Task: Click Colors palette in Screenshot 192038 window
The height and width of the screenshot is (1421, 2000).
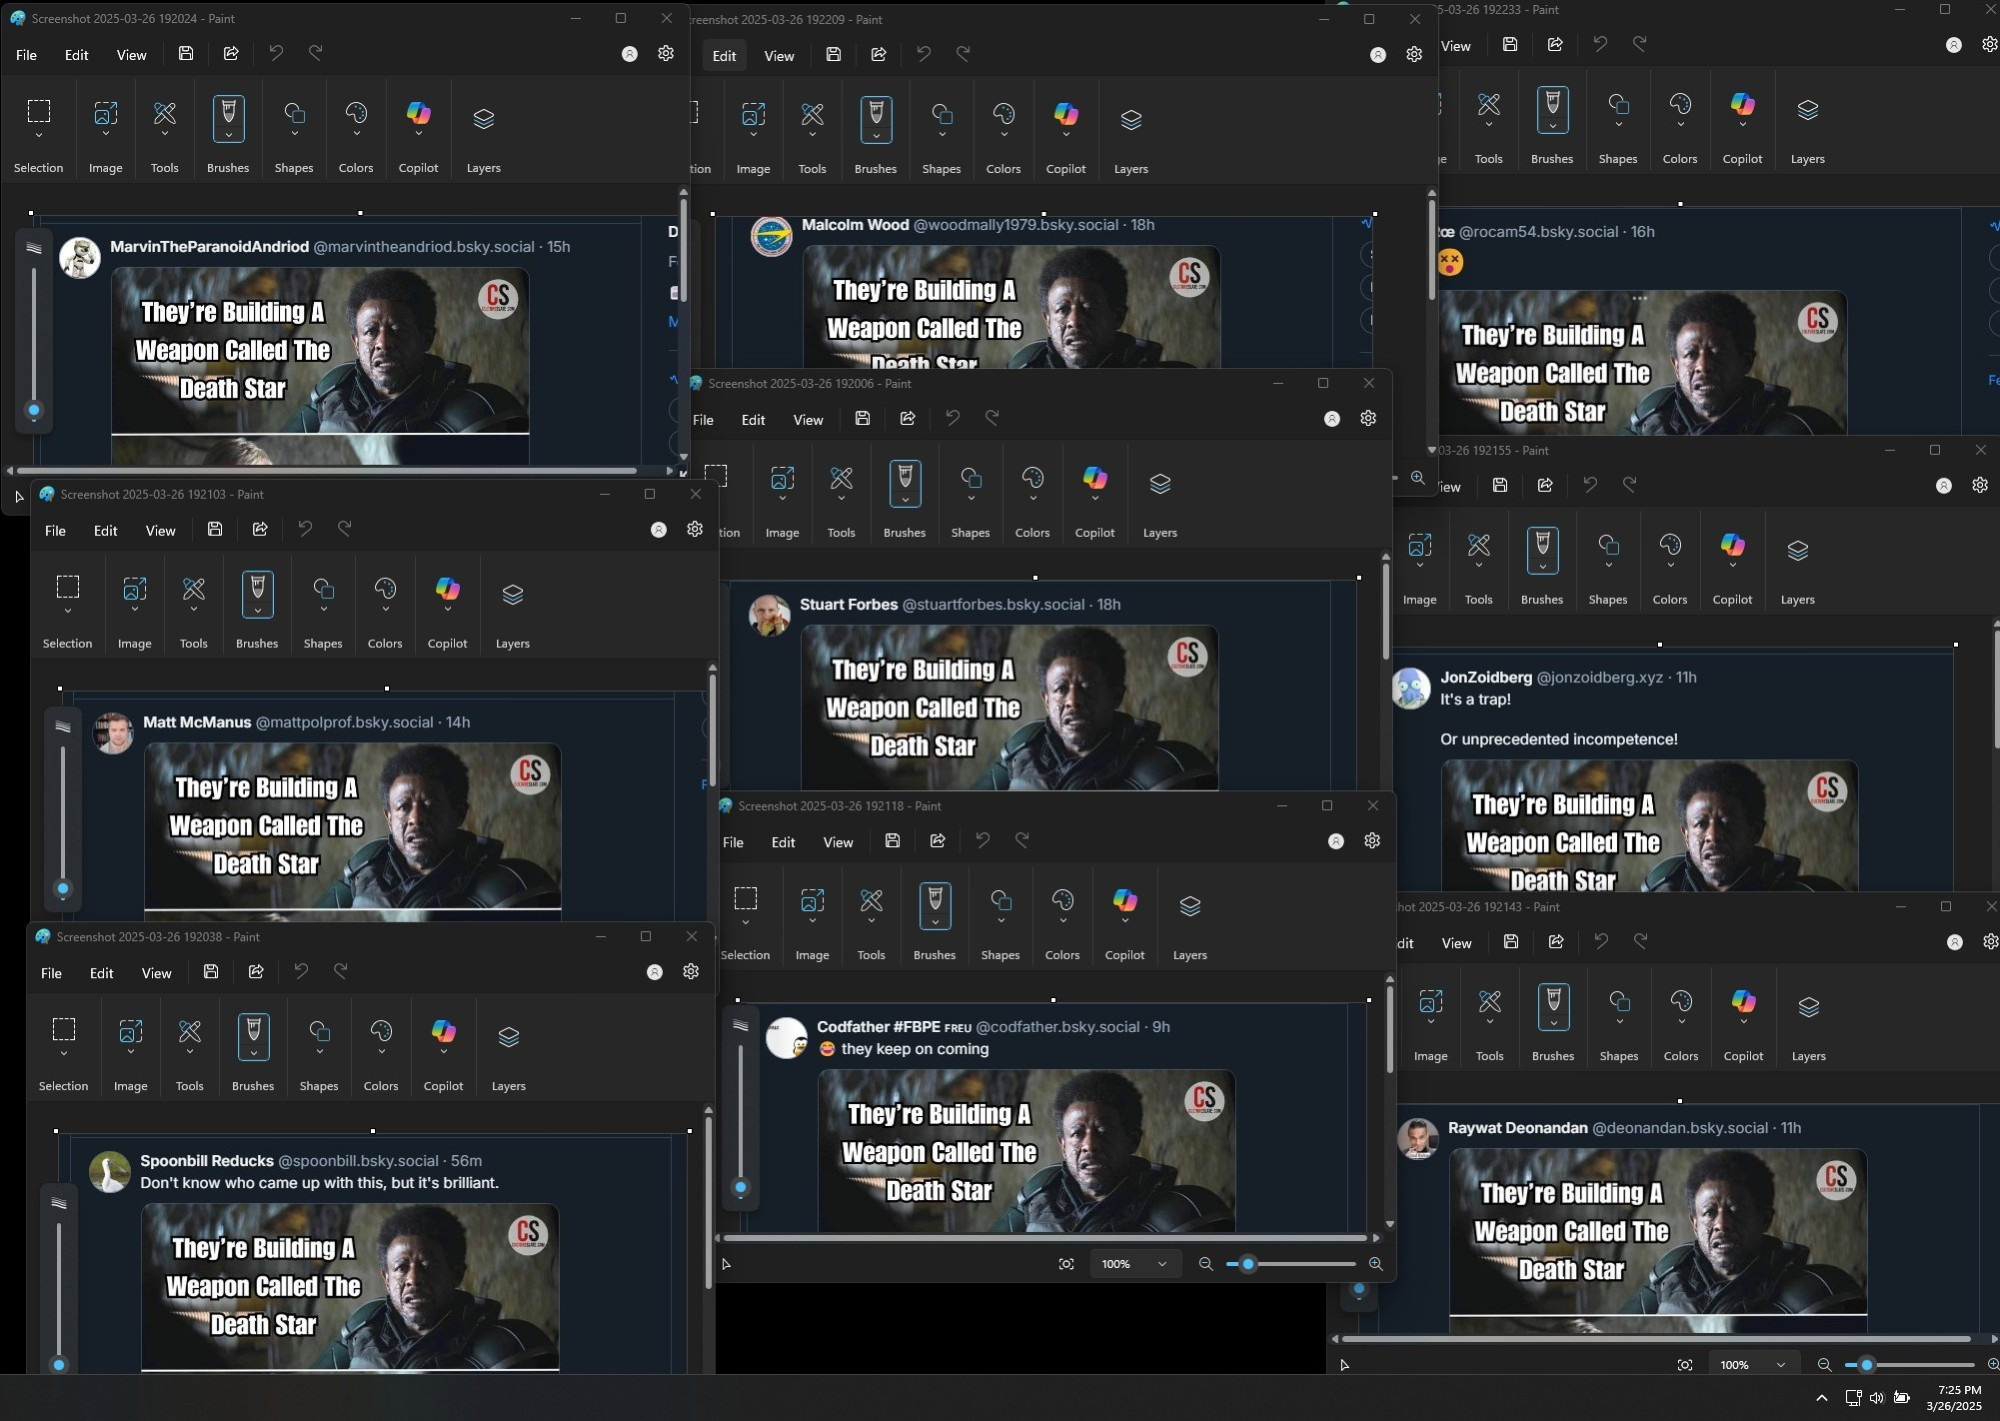Action: pyautogui.click(x=381, y=1032)
